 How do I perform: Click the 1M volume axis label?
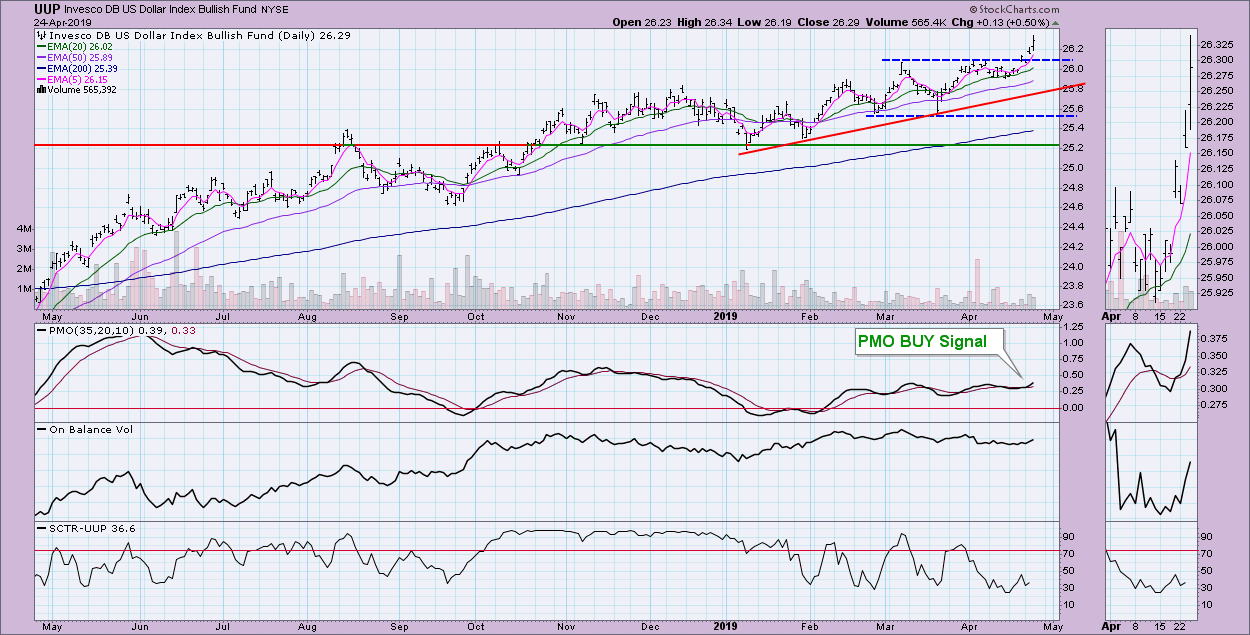(25, 289)
